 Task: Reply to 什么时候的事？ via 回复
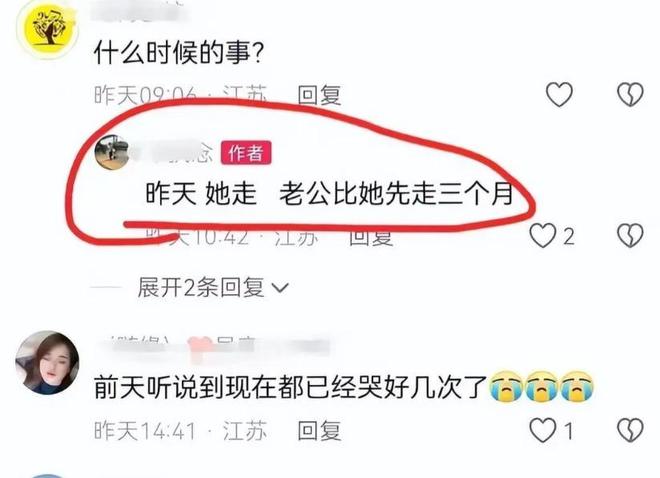click(x=319, y=95)
